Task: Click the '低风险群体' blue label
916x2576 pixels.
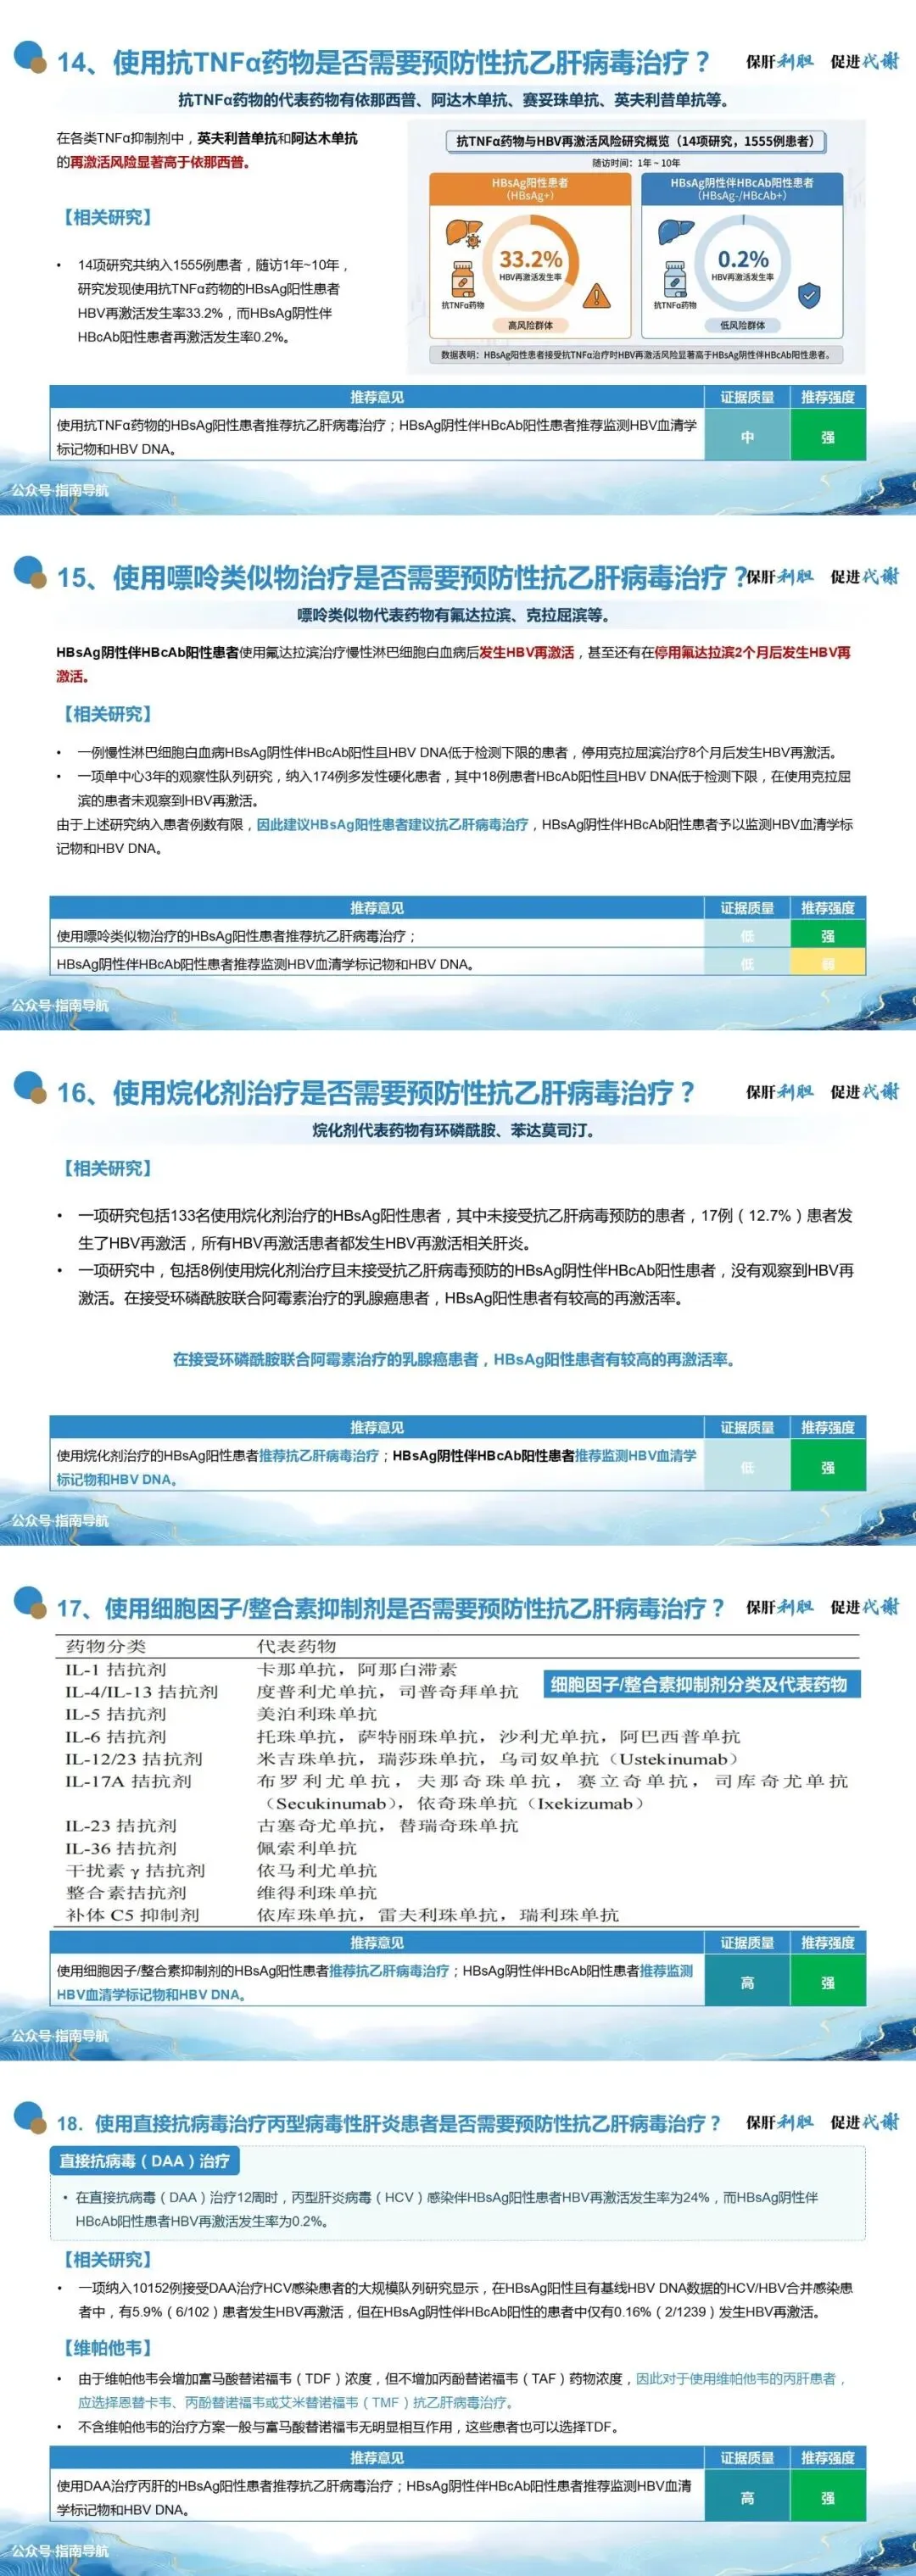Action: coord(742,325)
